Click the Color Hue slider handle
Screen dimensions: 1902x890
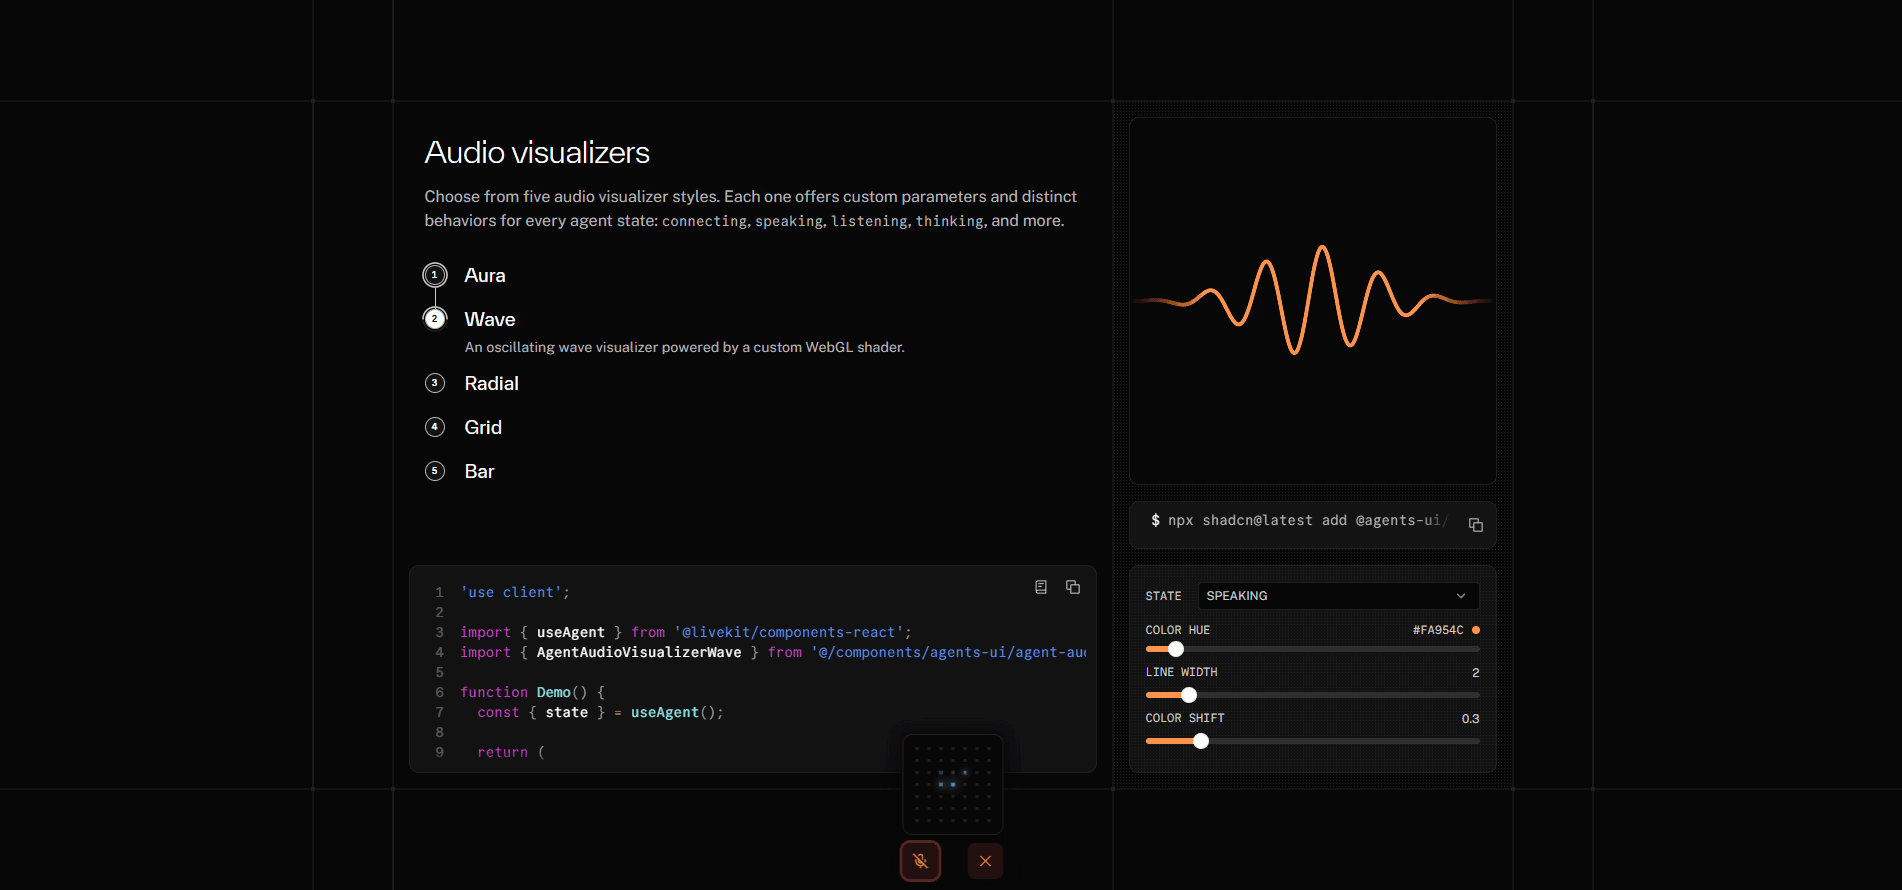coord(1176,649)
